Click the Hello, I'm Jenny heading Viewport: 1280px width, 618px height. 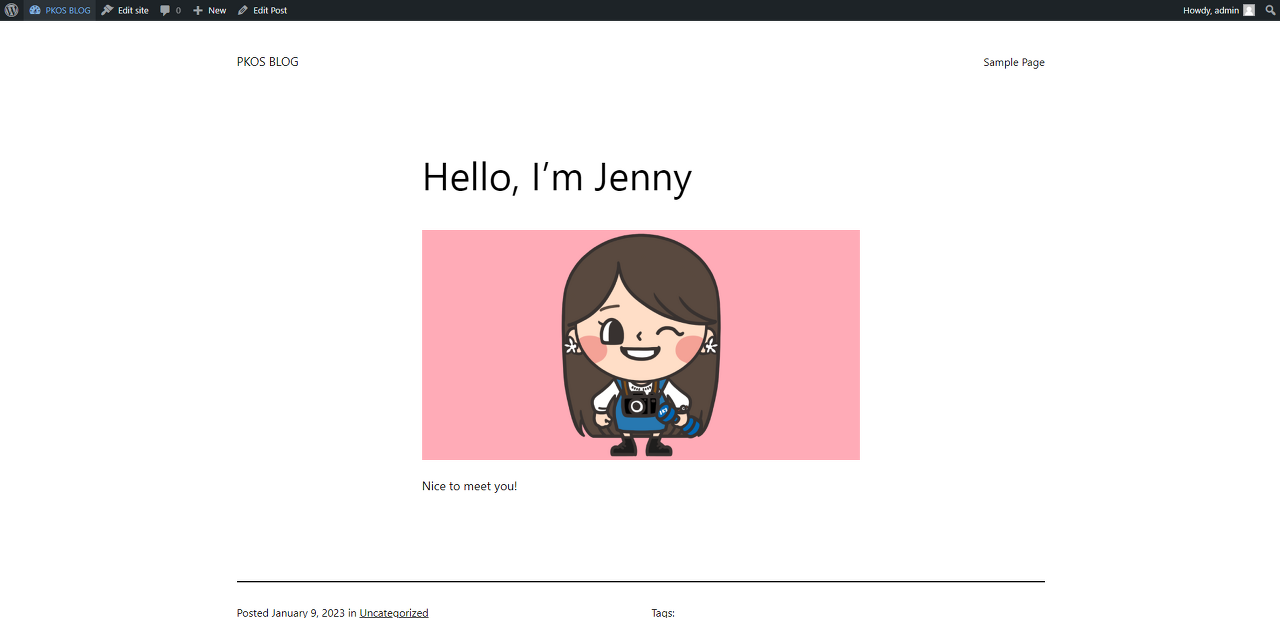click(x=557, y=178)
